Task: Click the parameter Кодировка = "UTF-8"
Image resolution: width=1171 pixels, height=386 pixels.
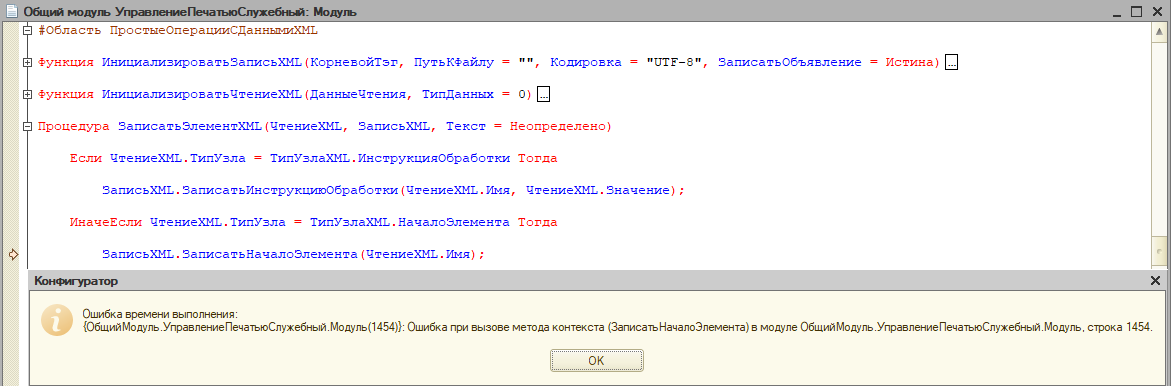Action: 627,63
